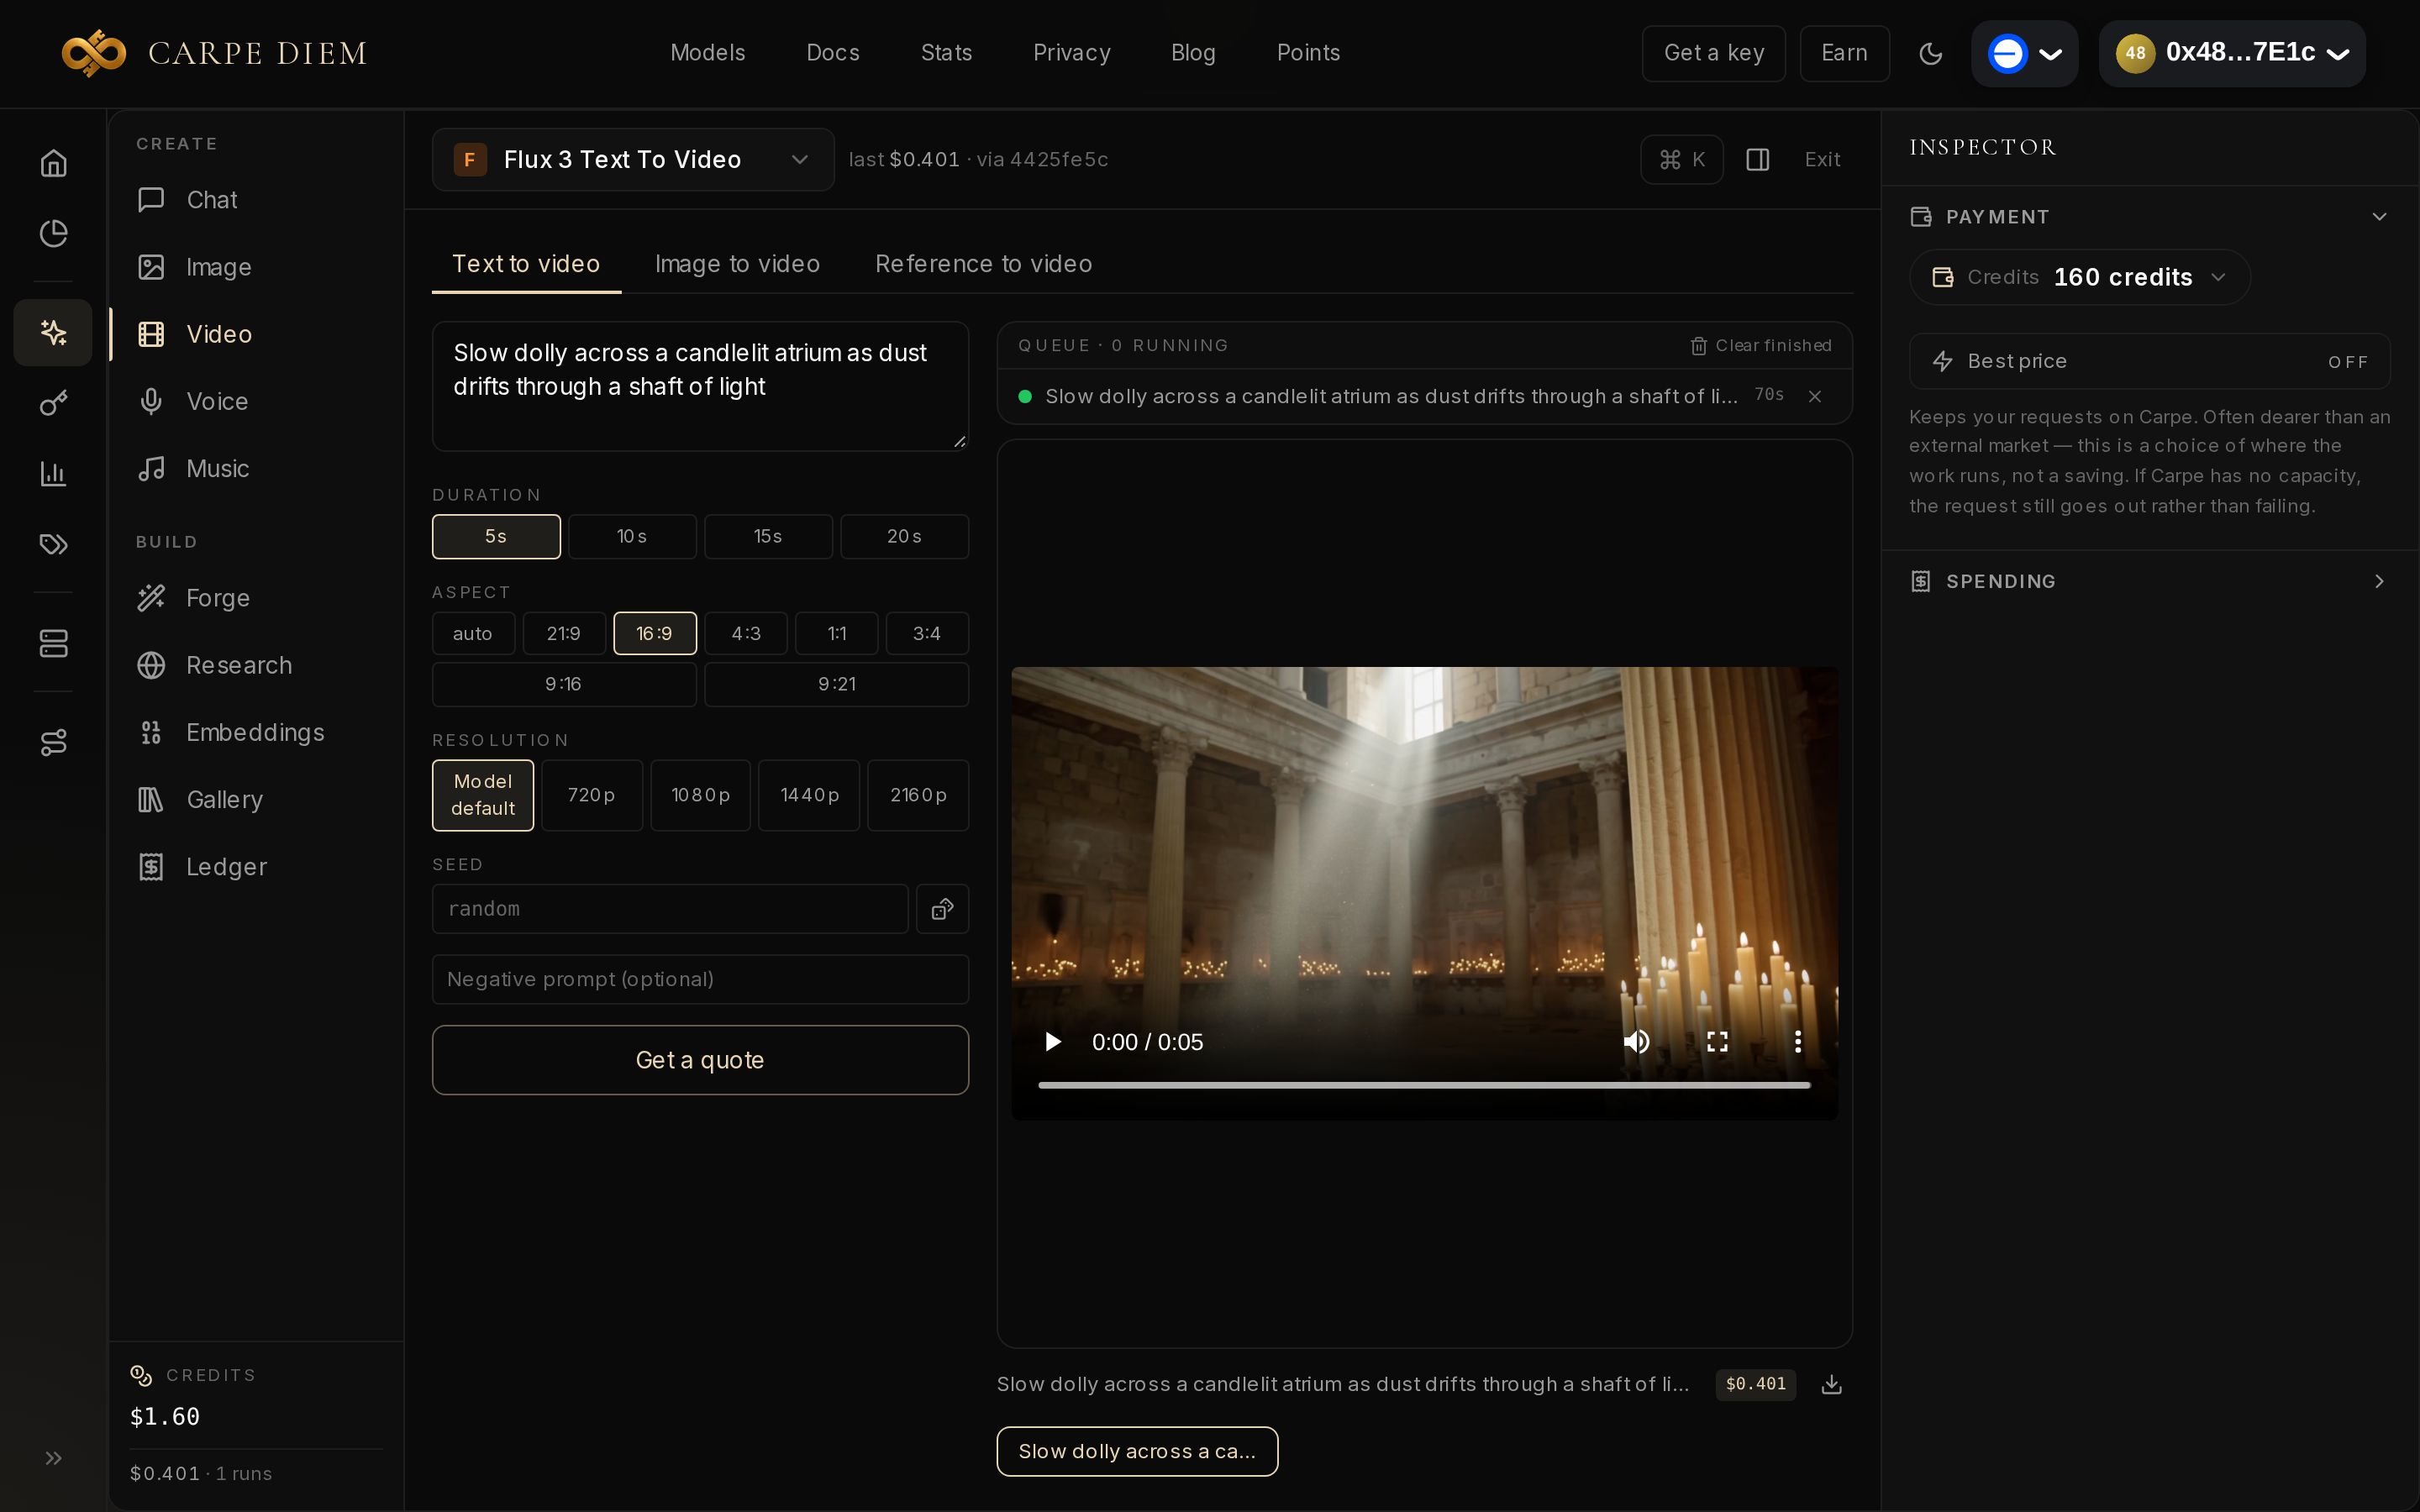Choose 2160p resolution
This screenshot has height=1512, width=2420.
(x=918, y=795)
